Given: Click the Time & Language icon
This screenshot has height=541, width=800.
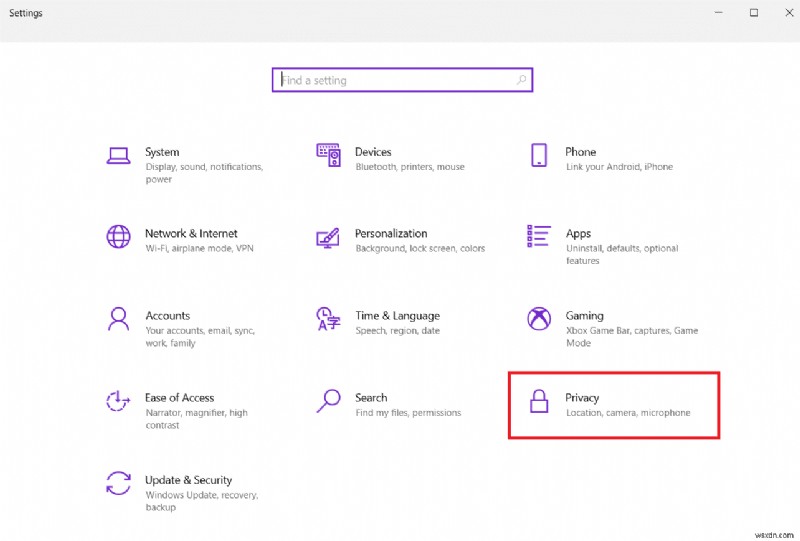Looking at the screenshot, I should 328,319.
